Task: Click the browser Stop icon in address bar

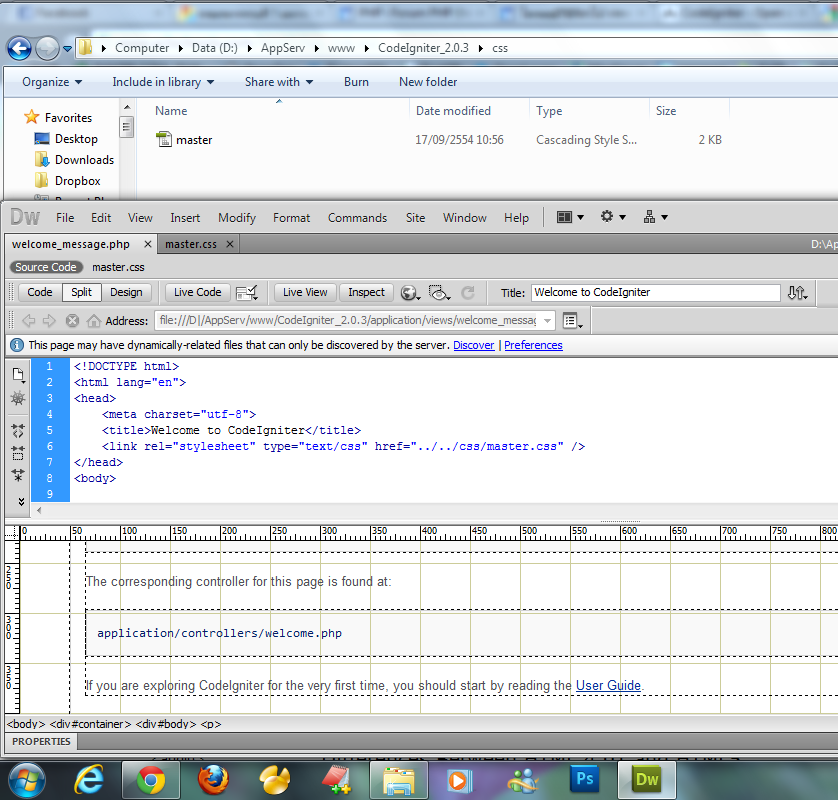Action: click(72, 321)
